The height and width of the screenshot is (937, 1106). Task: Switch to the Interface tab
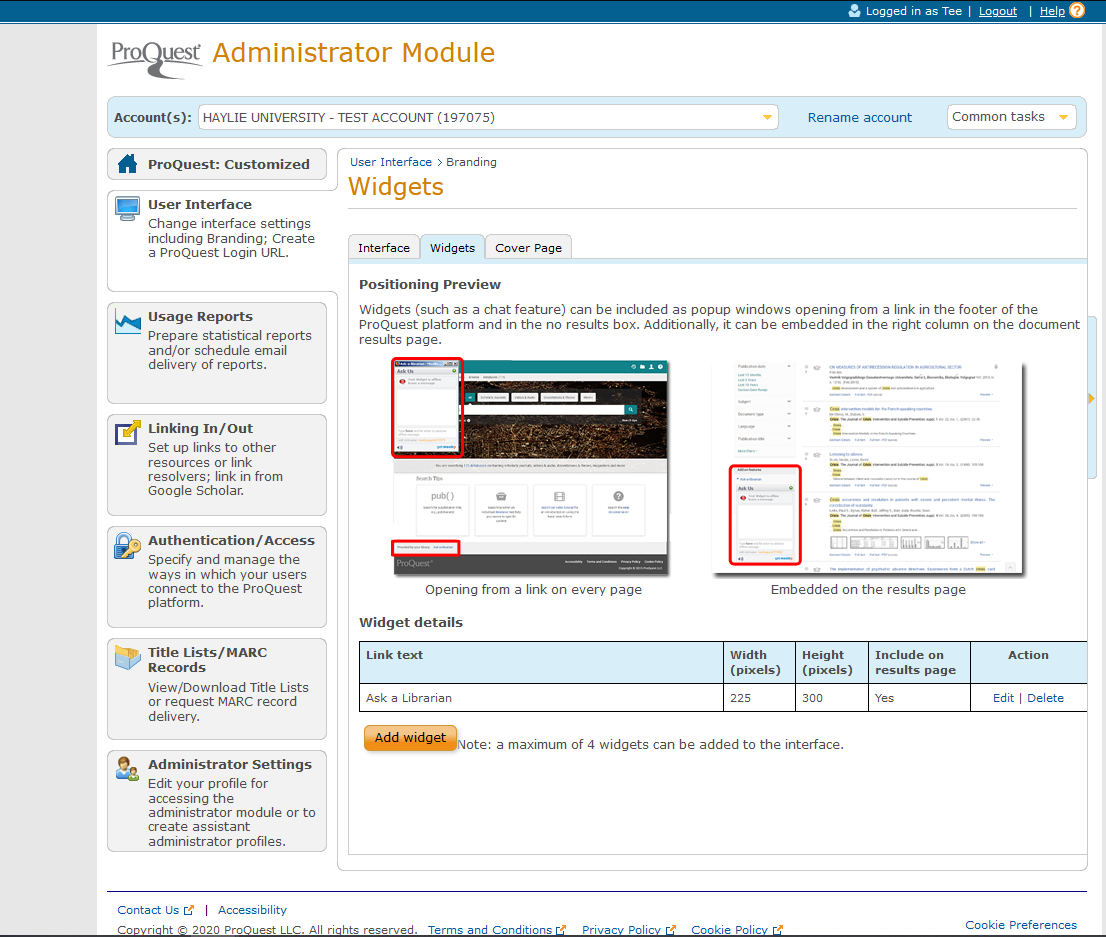pyautogui.click(x=384, y=248)
